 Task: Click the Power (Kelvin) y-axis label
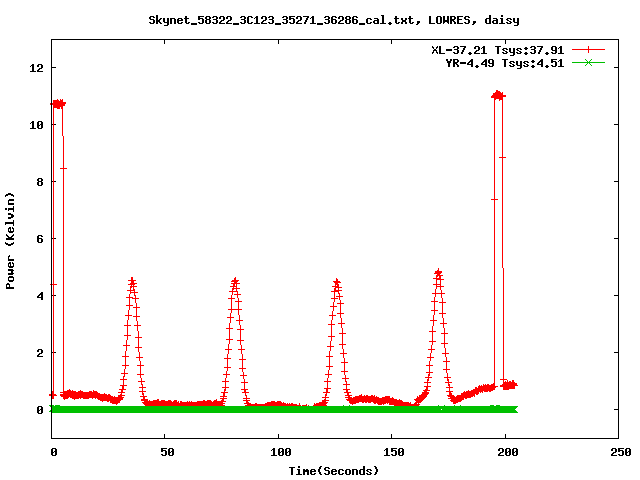(11, 240)
